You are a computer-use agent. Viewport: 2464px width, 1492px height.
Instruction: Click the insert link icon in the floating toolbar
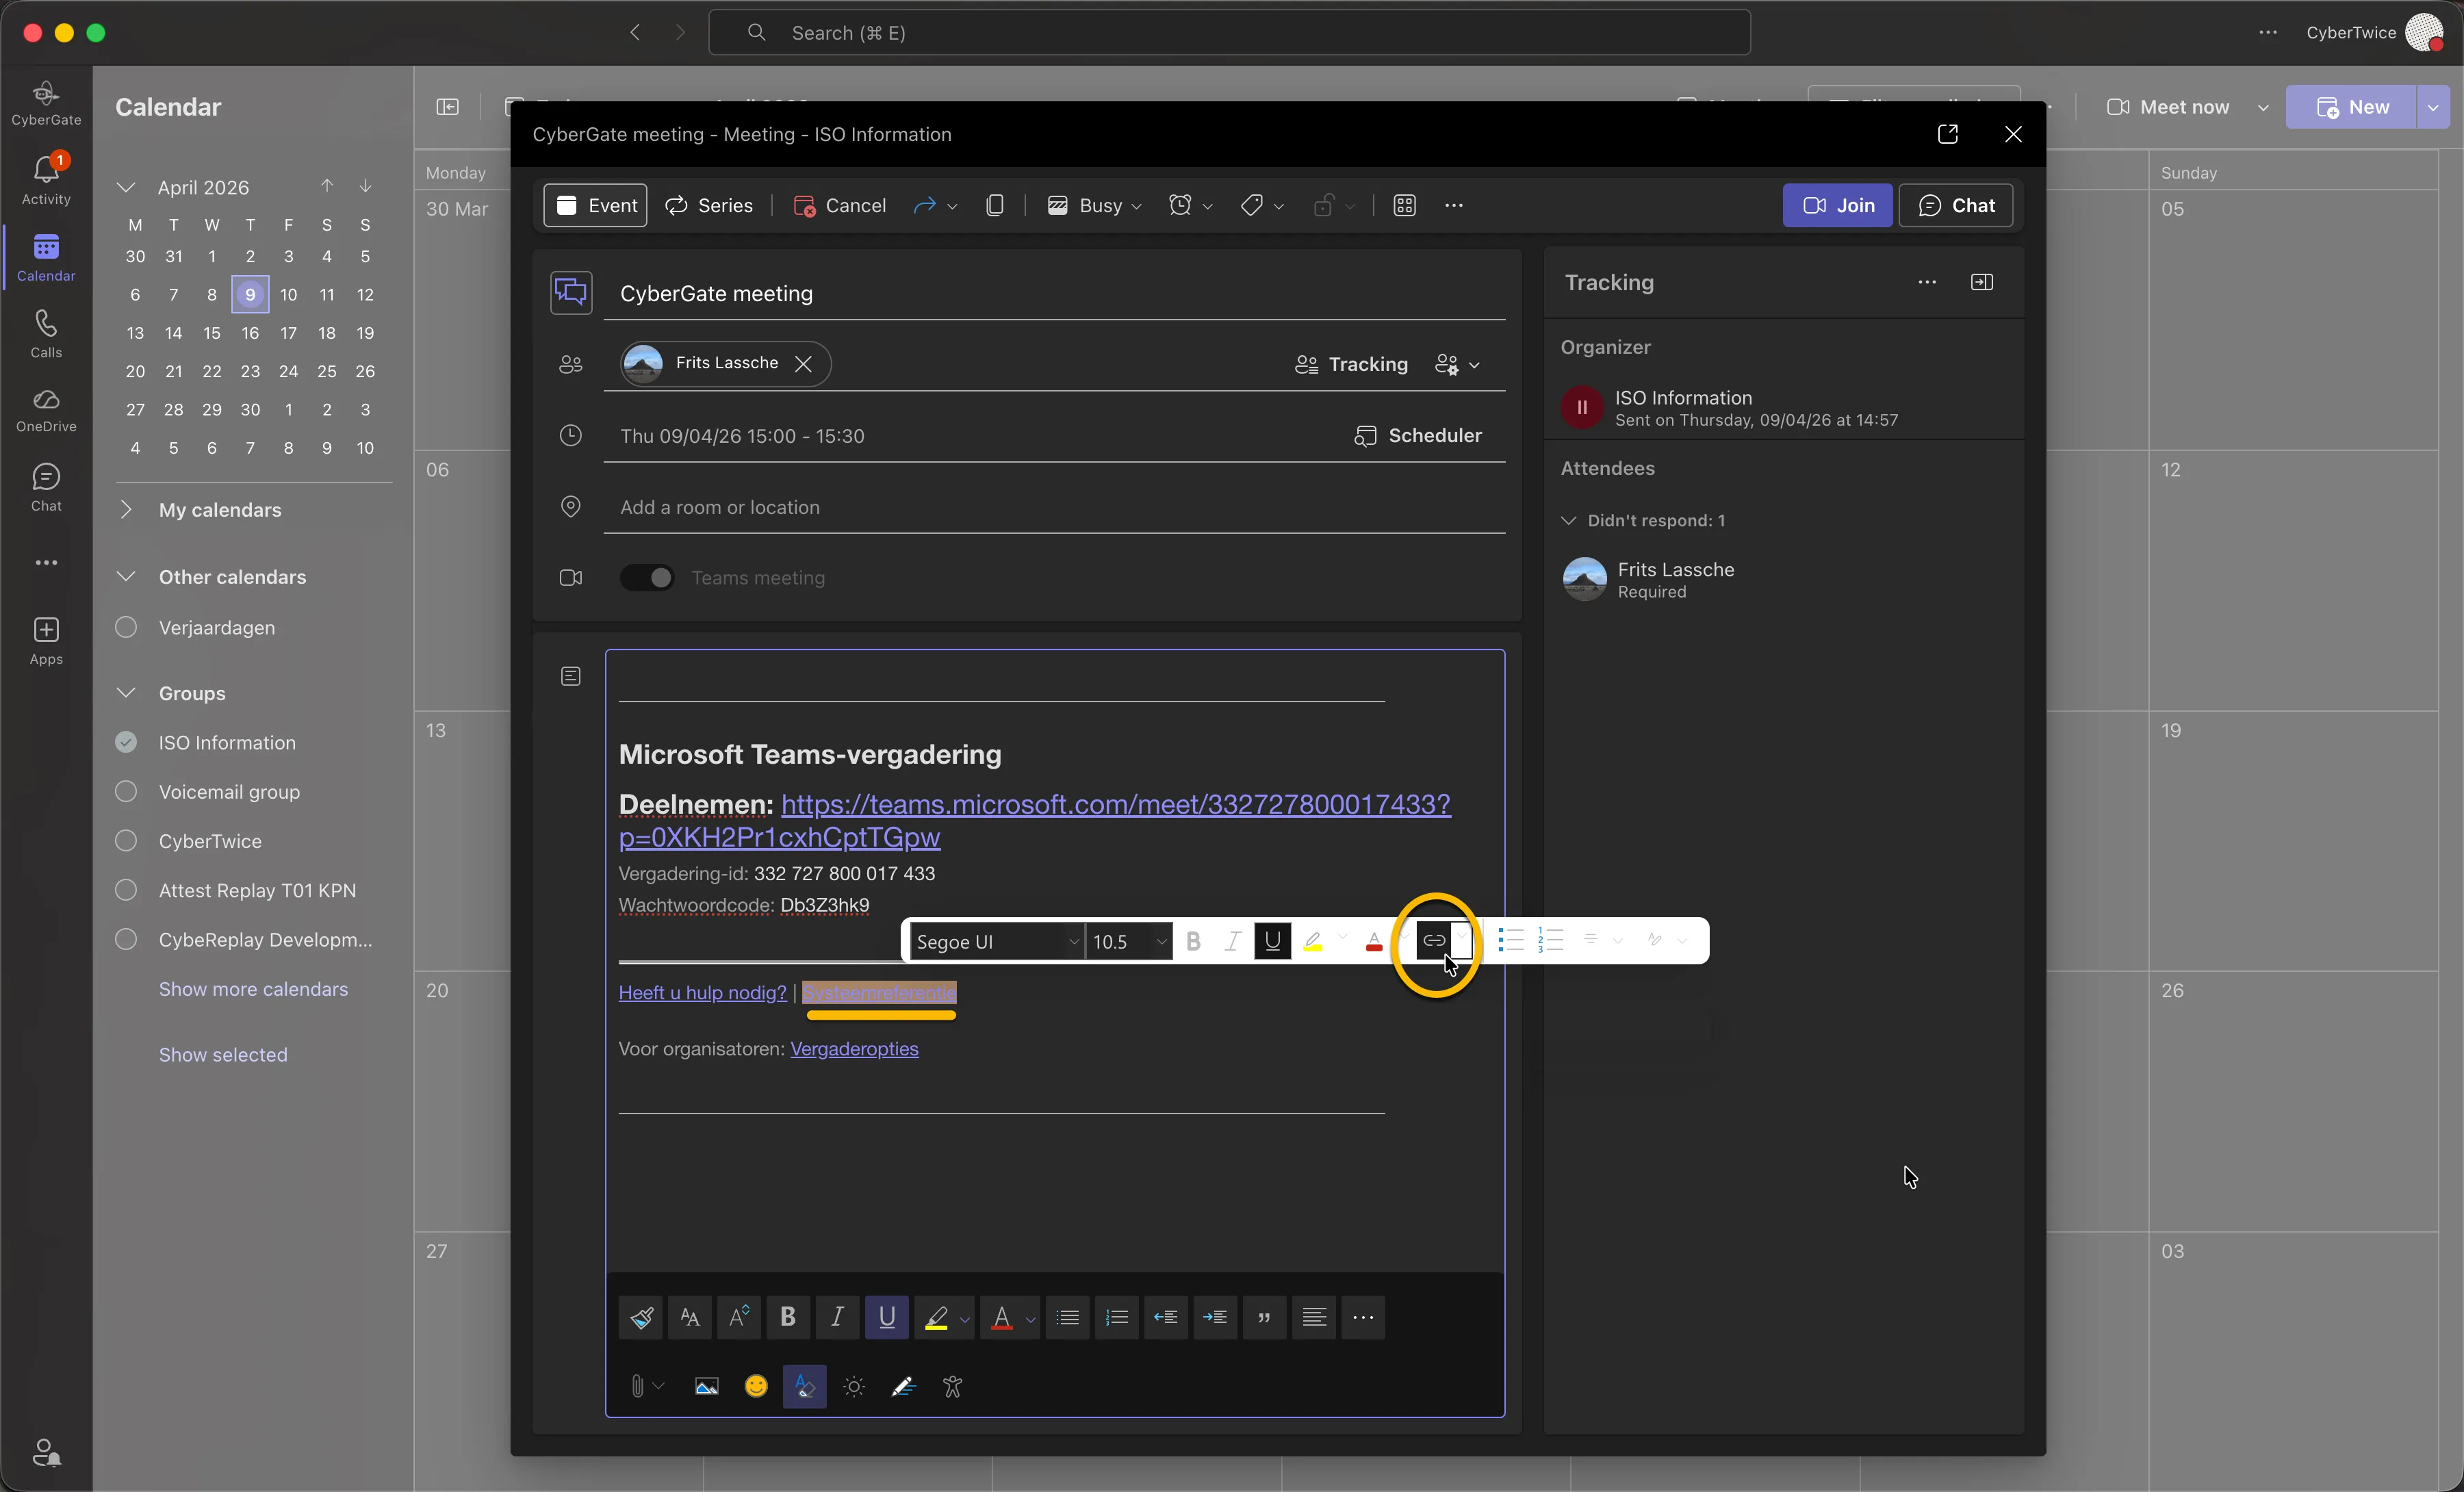[x=1433, y=940]
